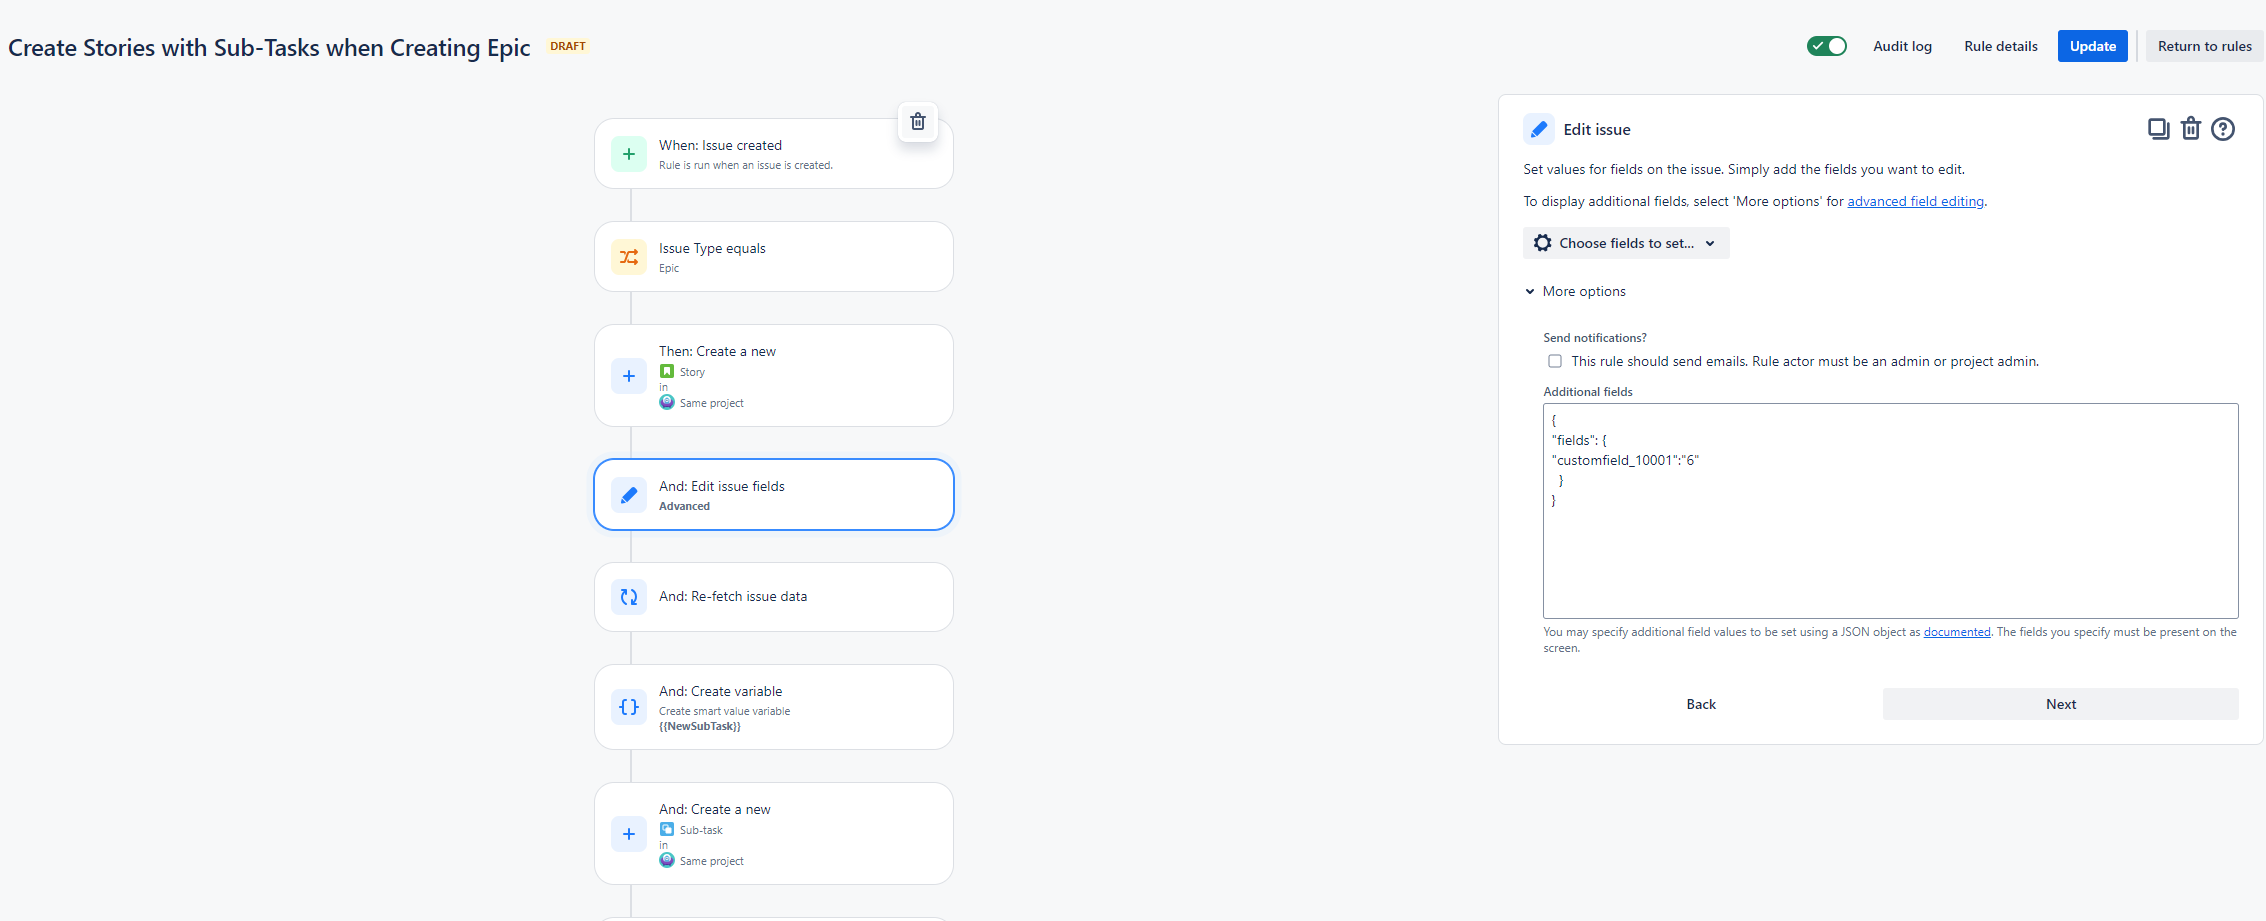Click inside the Additional fields JSON text area
2266x921 pixels.
coord(1890,511)
